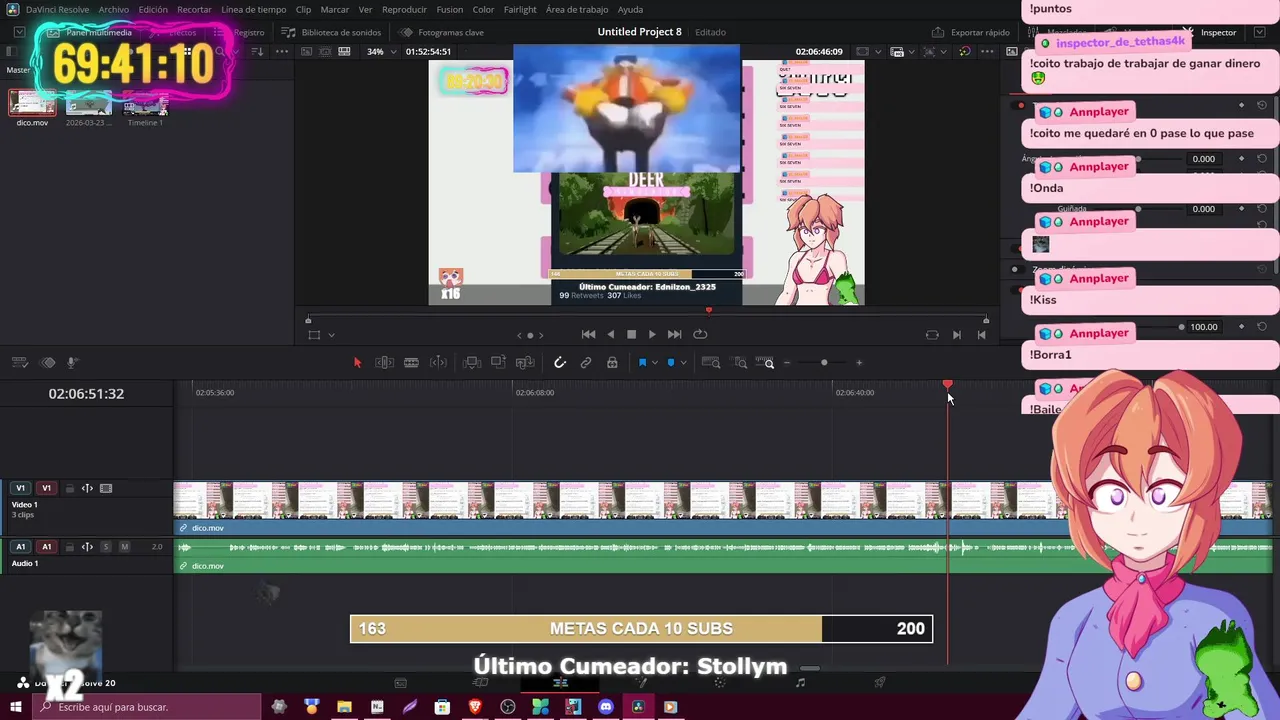Click timeline timecode 02:06:51:32 field
The height and width of the screenshot is (720, 1280).
pyautogui.click(x=86, y=394)
